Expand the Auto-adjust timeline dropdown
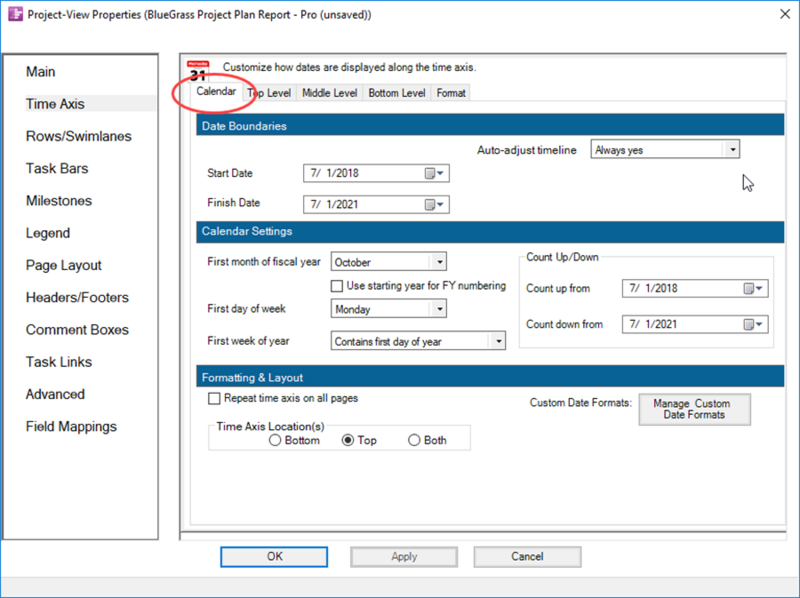This screenshot has height=598, width=800. pyautogui.click(x=733, y=150)
